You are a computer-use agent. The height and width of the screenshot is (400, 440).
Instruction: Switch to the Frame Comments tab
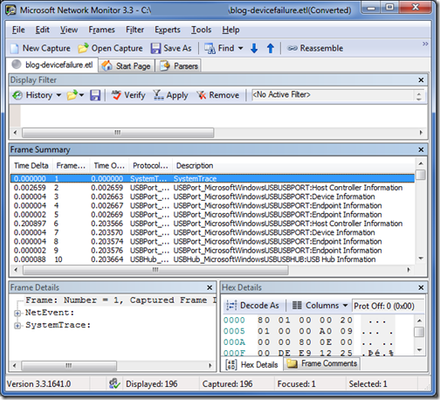coord(322,364)
